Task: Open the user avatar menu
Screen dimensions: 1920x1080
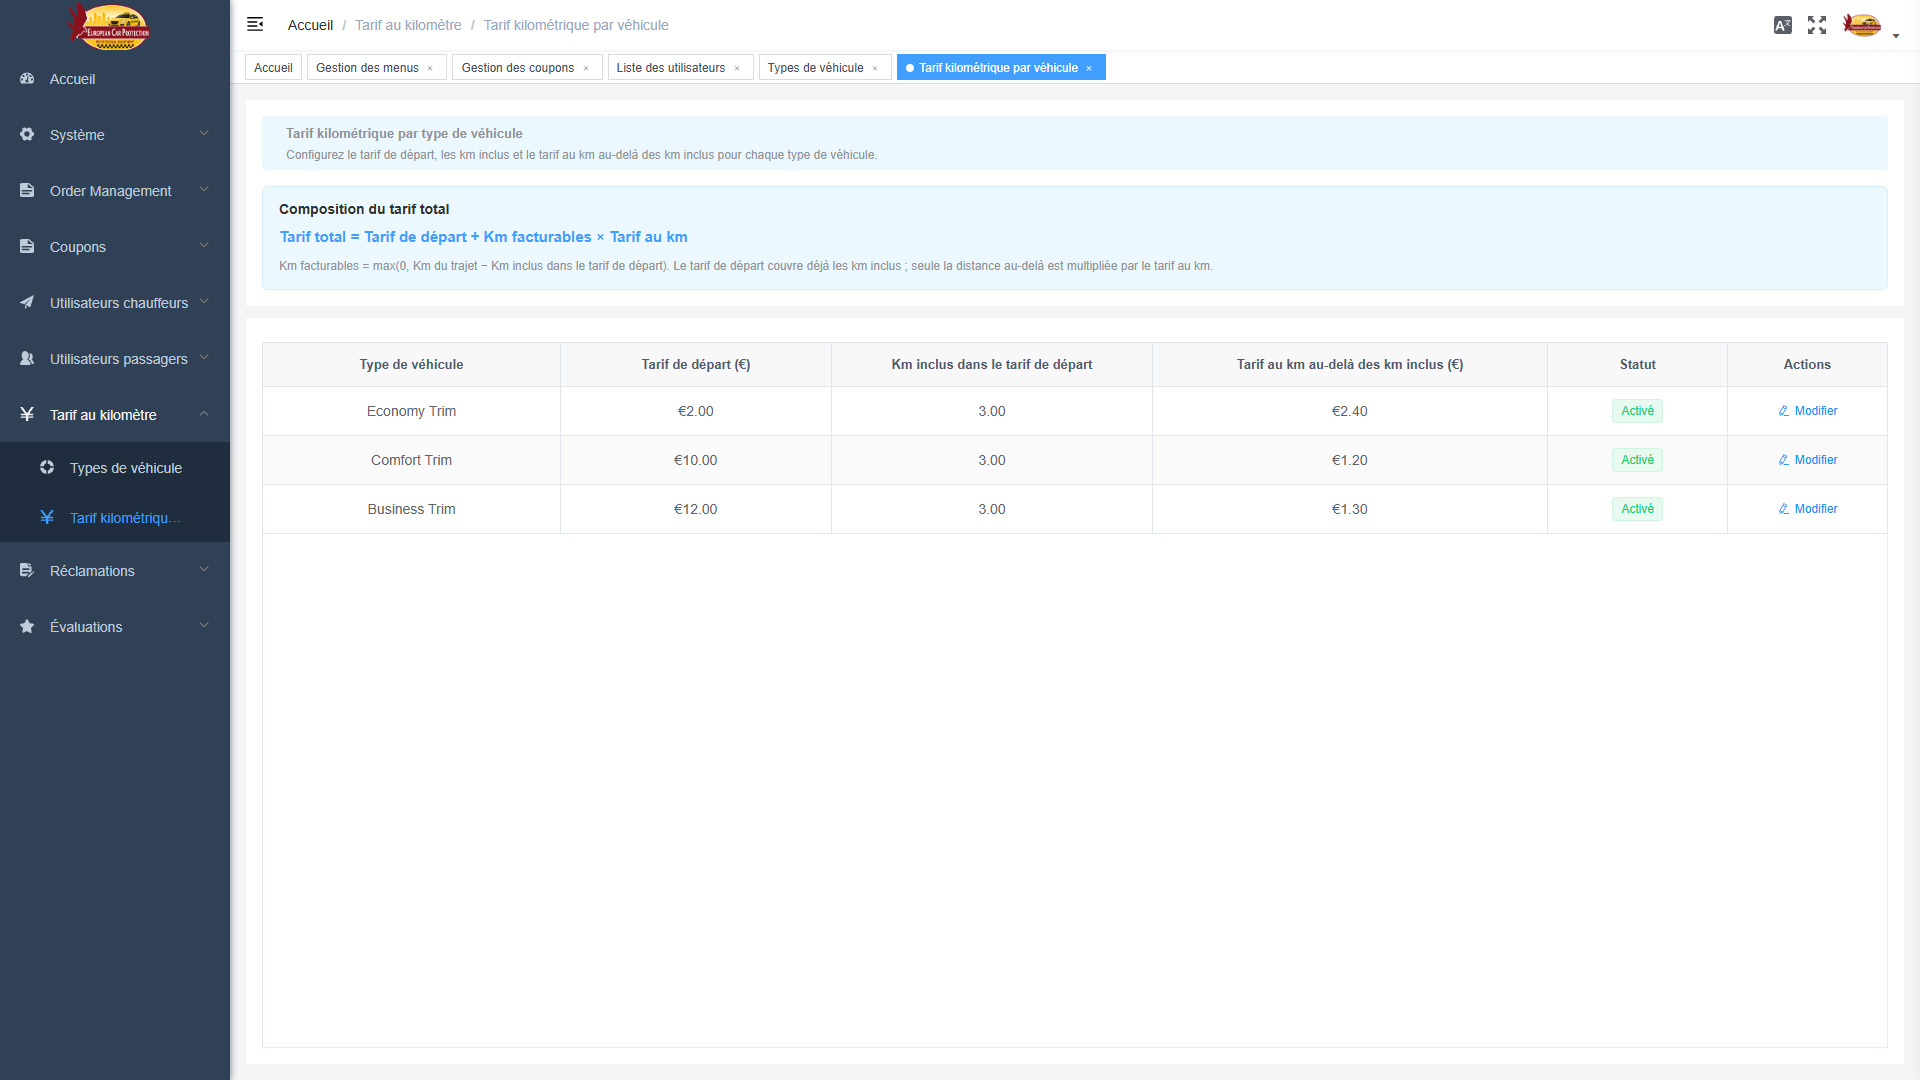Action: (x=1862, y=25)
